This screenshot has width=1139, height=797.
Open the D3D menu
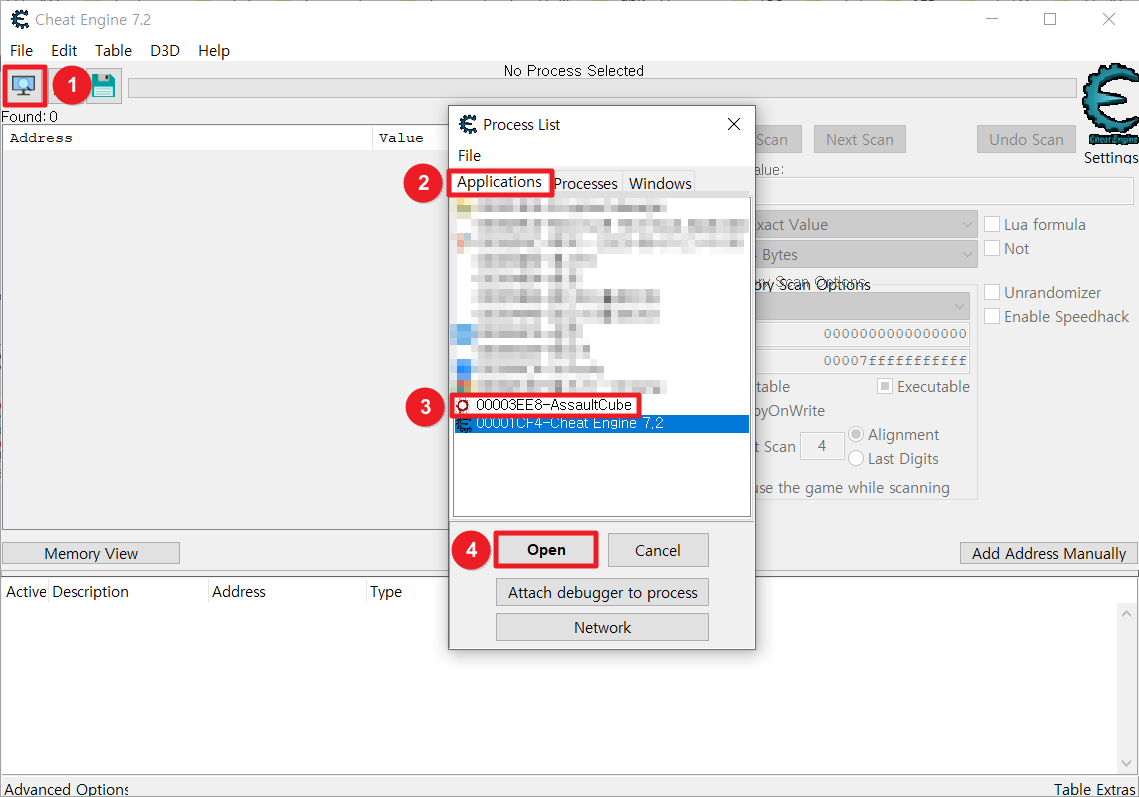[x=165, y=50]
